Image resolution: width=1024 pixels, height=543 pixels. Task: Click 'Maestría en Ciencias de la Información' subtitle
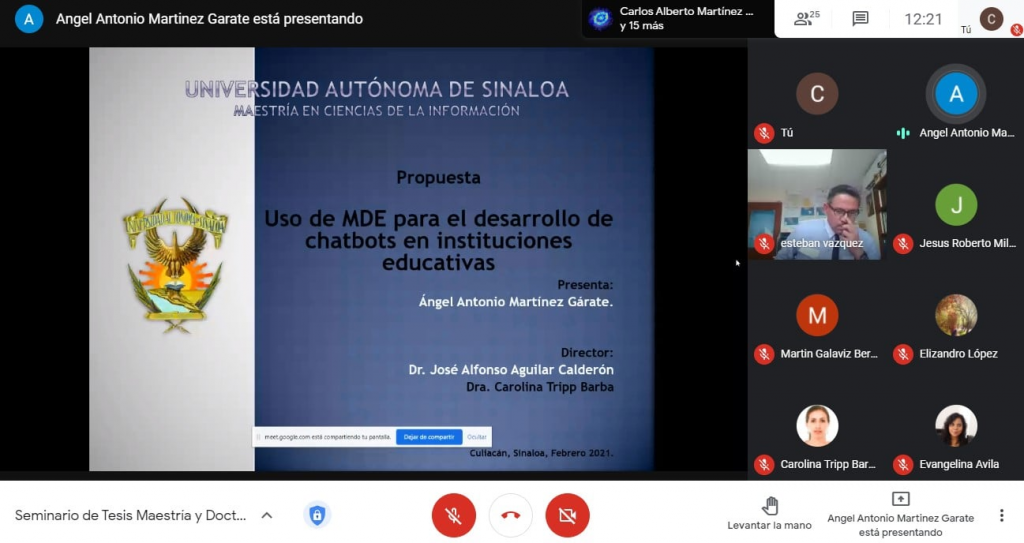point(377,111)
